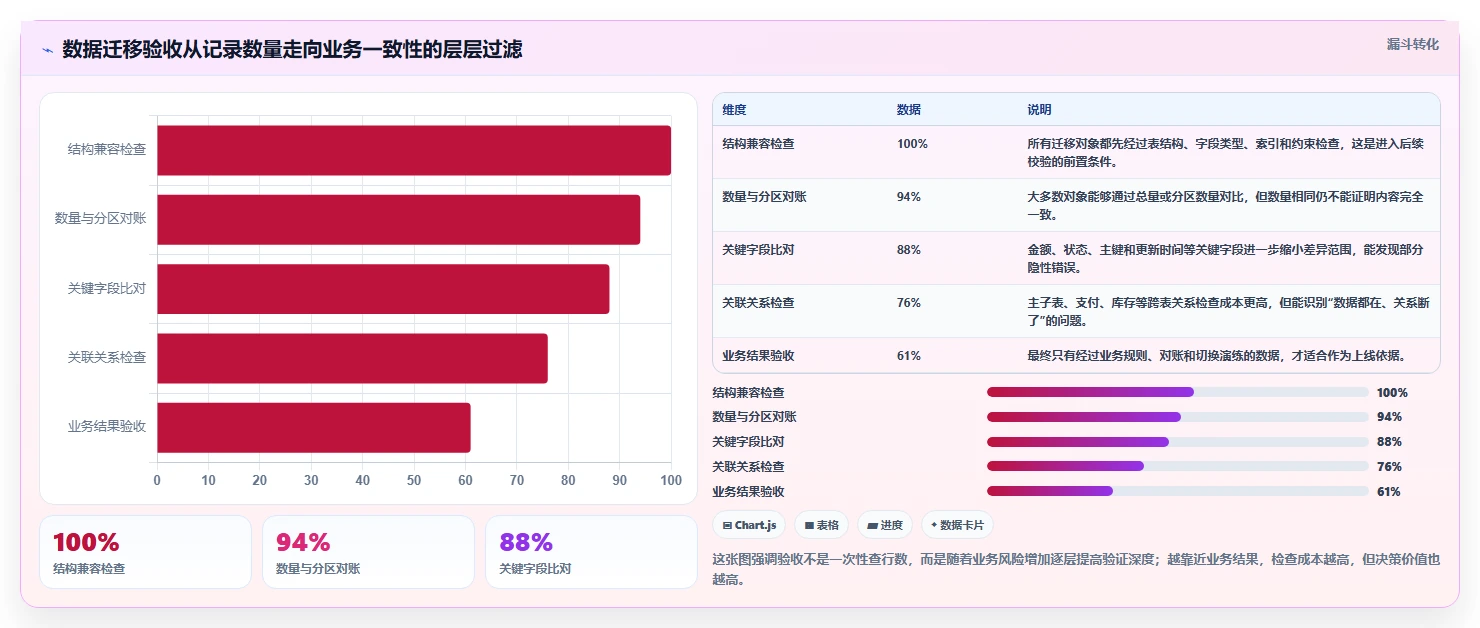Click the 76% label beside progress bar
Screen dimensions: 1480x628
[x=1389, y=467]
